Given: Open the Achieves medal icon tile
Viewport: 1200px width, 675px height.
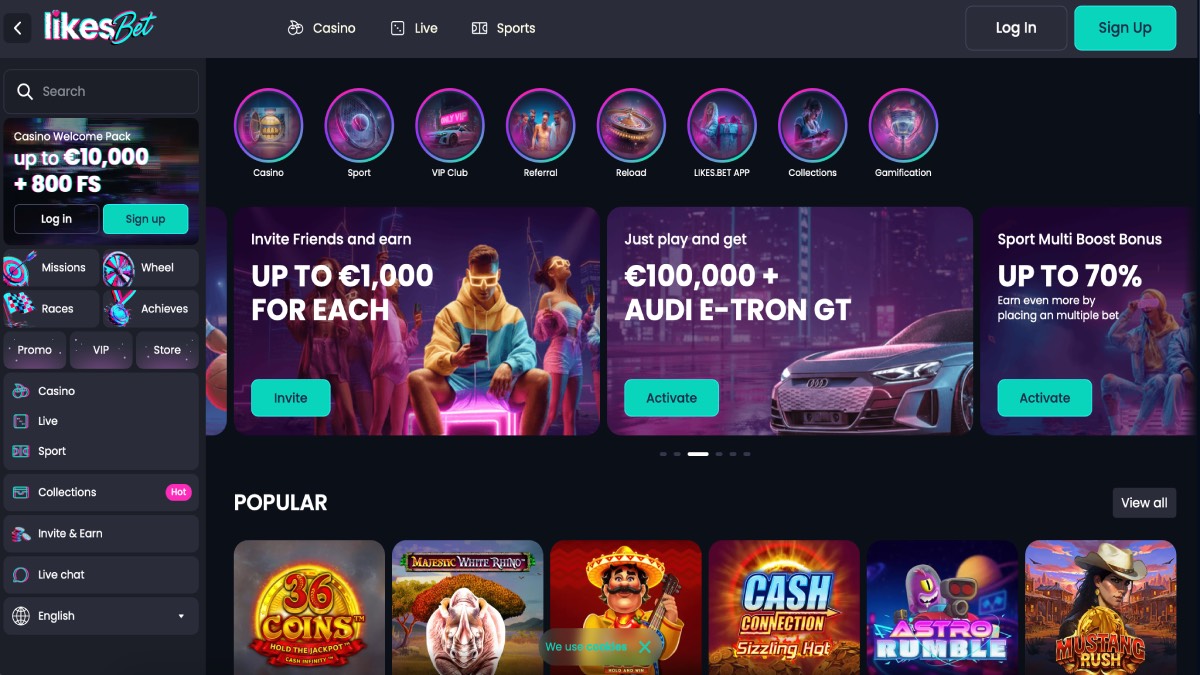Looking at the screenshot, I should (150, 309).
